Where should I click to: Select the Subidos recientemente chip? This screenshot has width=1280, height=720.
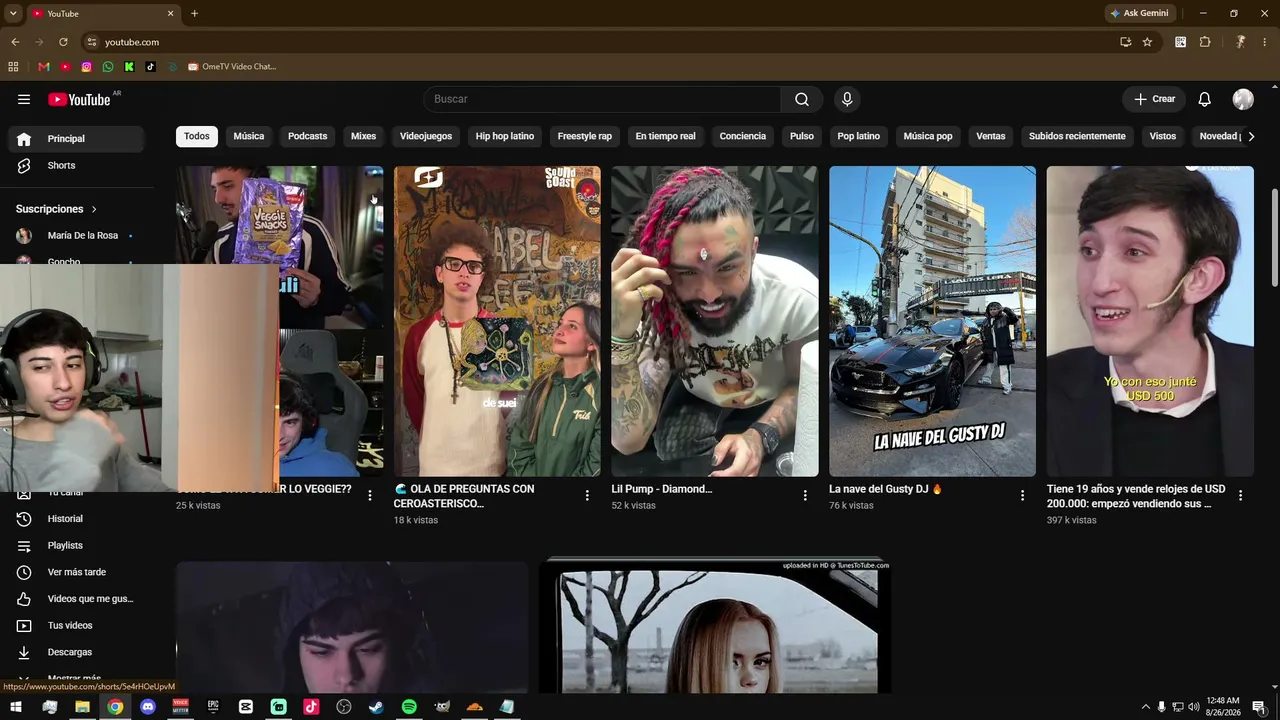[1077, 136]
